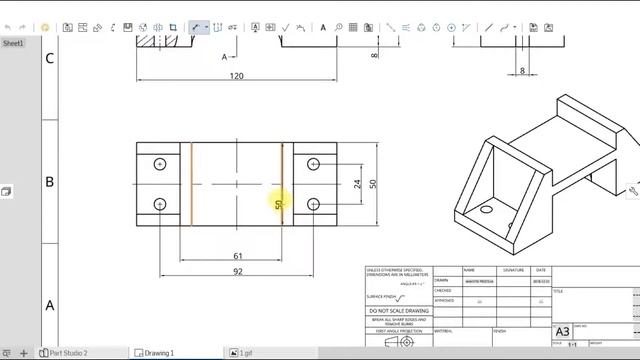Select the Spline drawing tool
The height and width of the screenshot is (360, 640).
(x=504, y=27)
